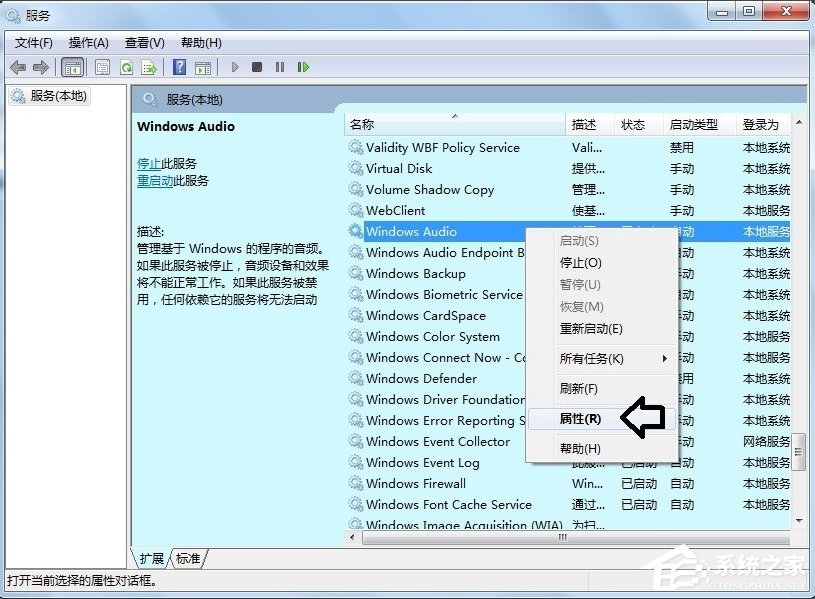Open properties via the properties sheet toolbar icon
Image resolution: width=815 pixels, height=599 pixels.
point(103,67)
